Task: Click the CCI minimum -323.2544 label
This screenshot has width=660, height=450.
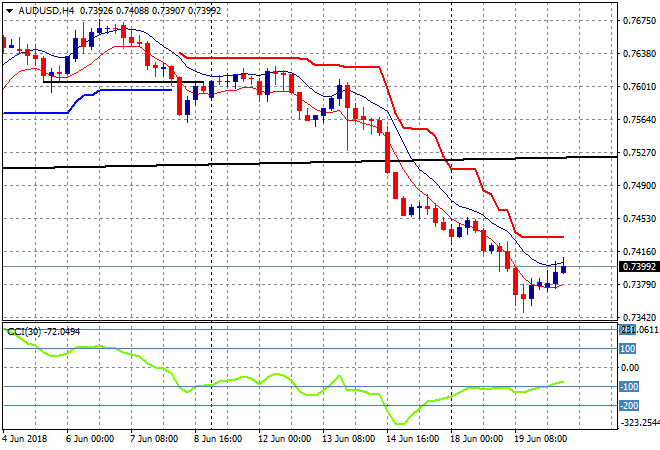Action: (640, 423)
